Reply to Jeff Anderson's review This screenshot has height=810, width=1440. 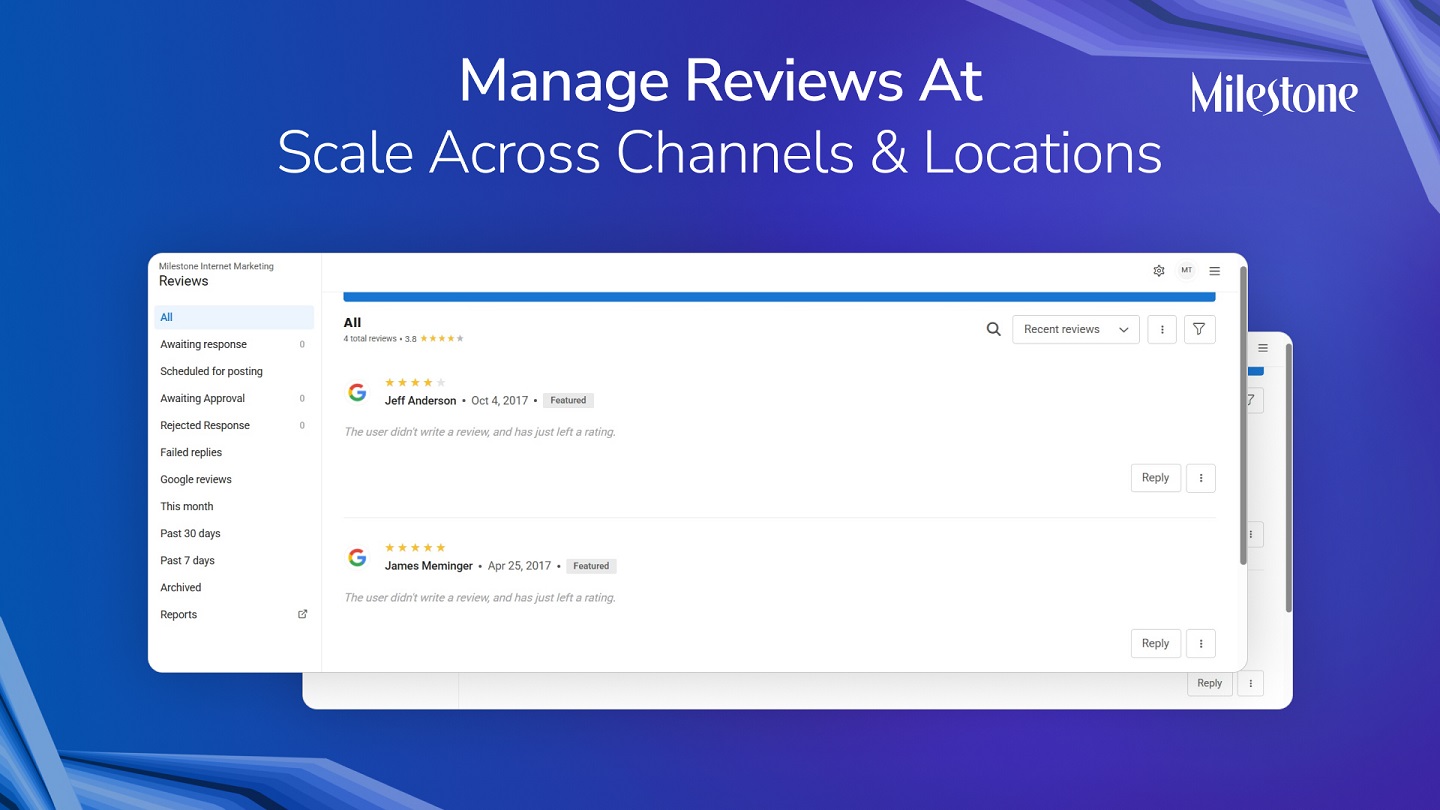(x=1156, y=478)
